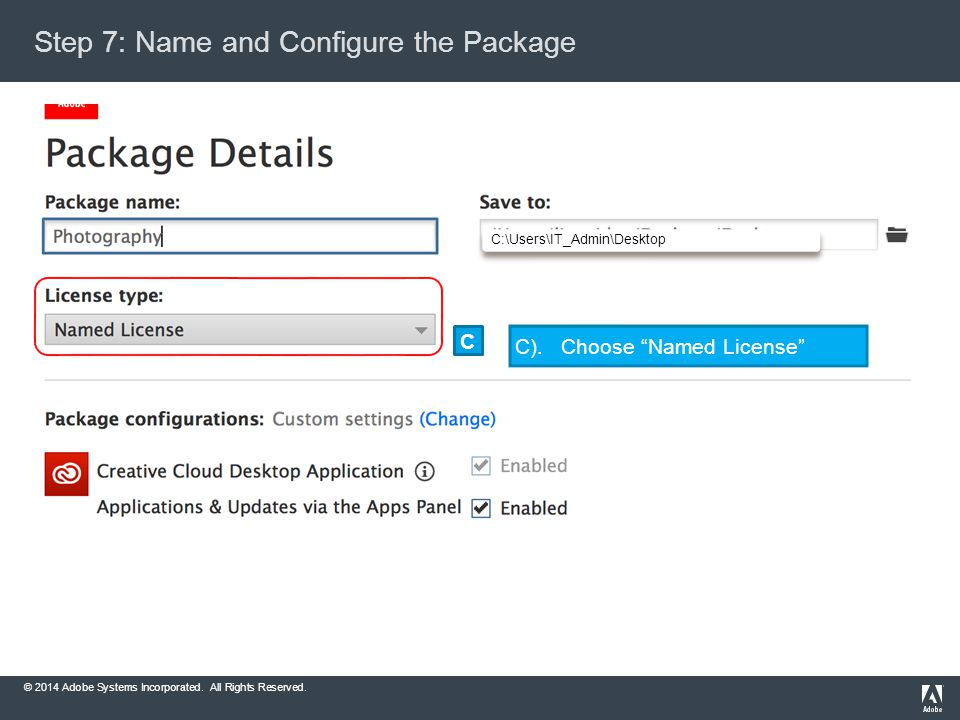Click the 'Creative Cloud Desktop Application' label
Viewport: 960px width, 720px height.
tap(250, 471)
